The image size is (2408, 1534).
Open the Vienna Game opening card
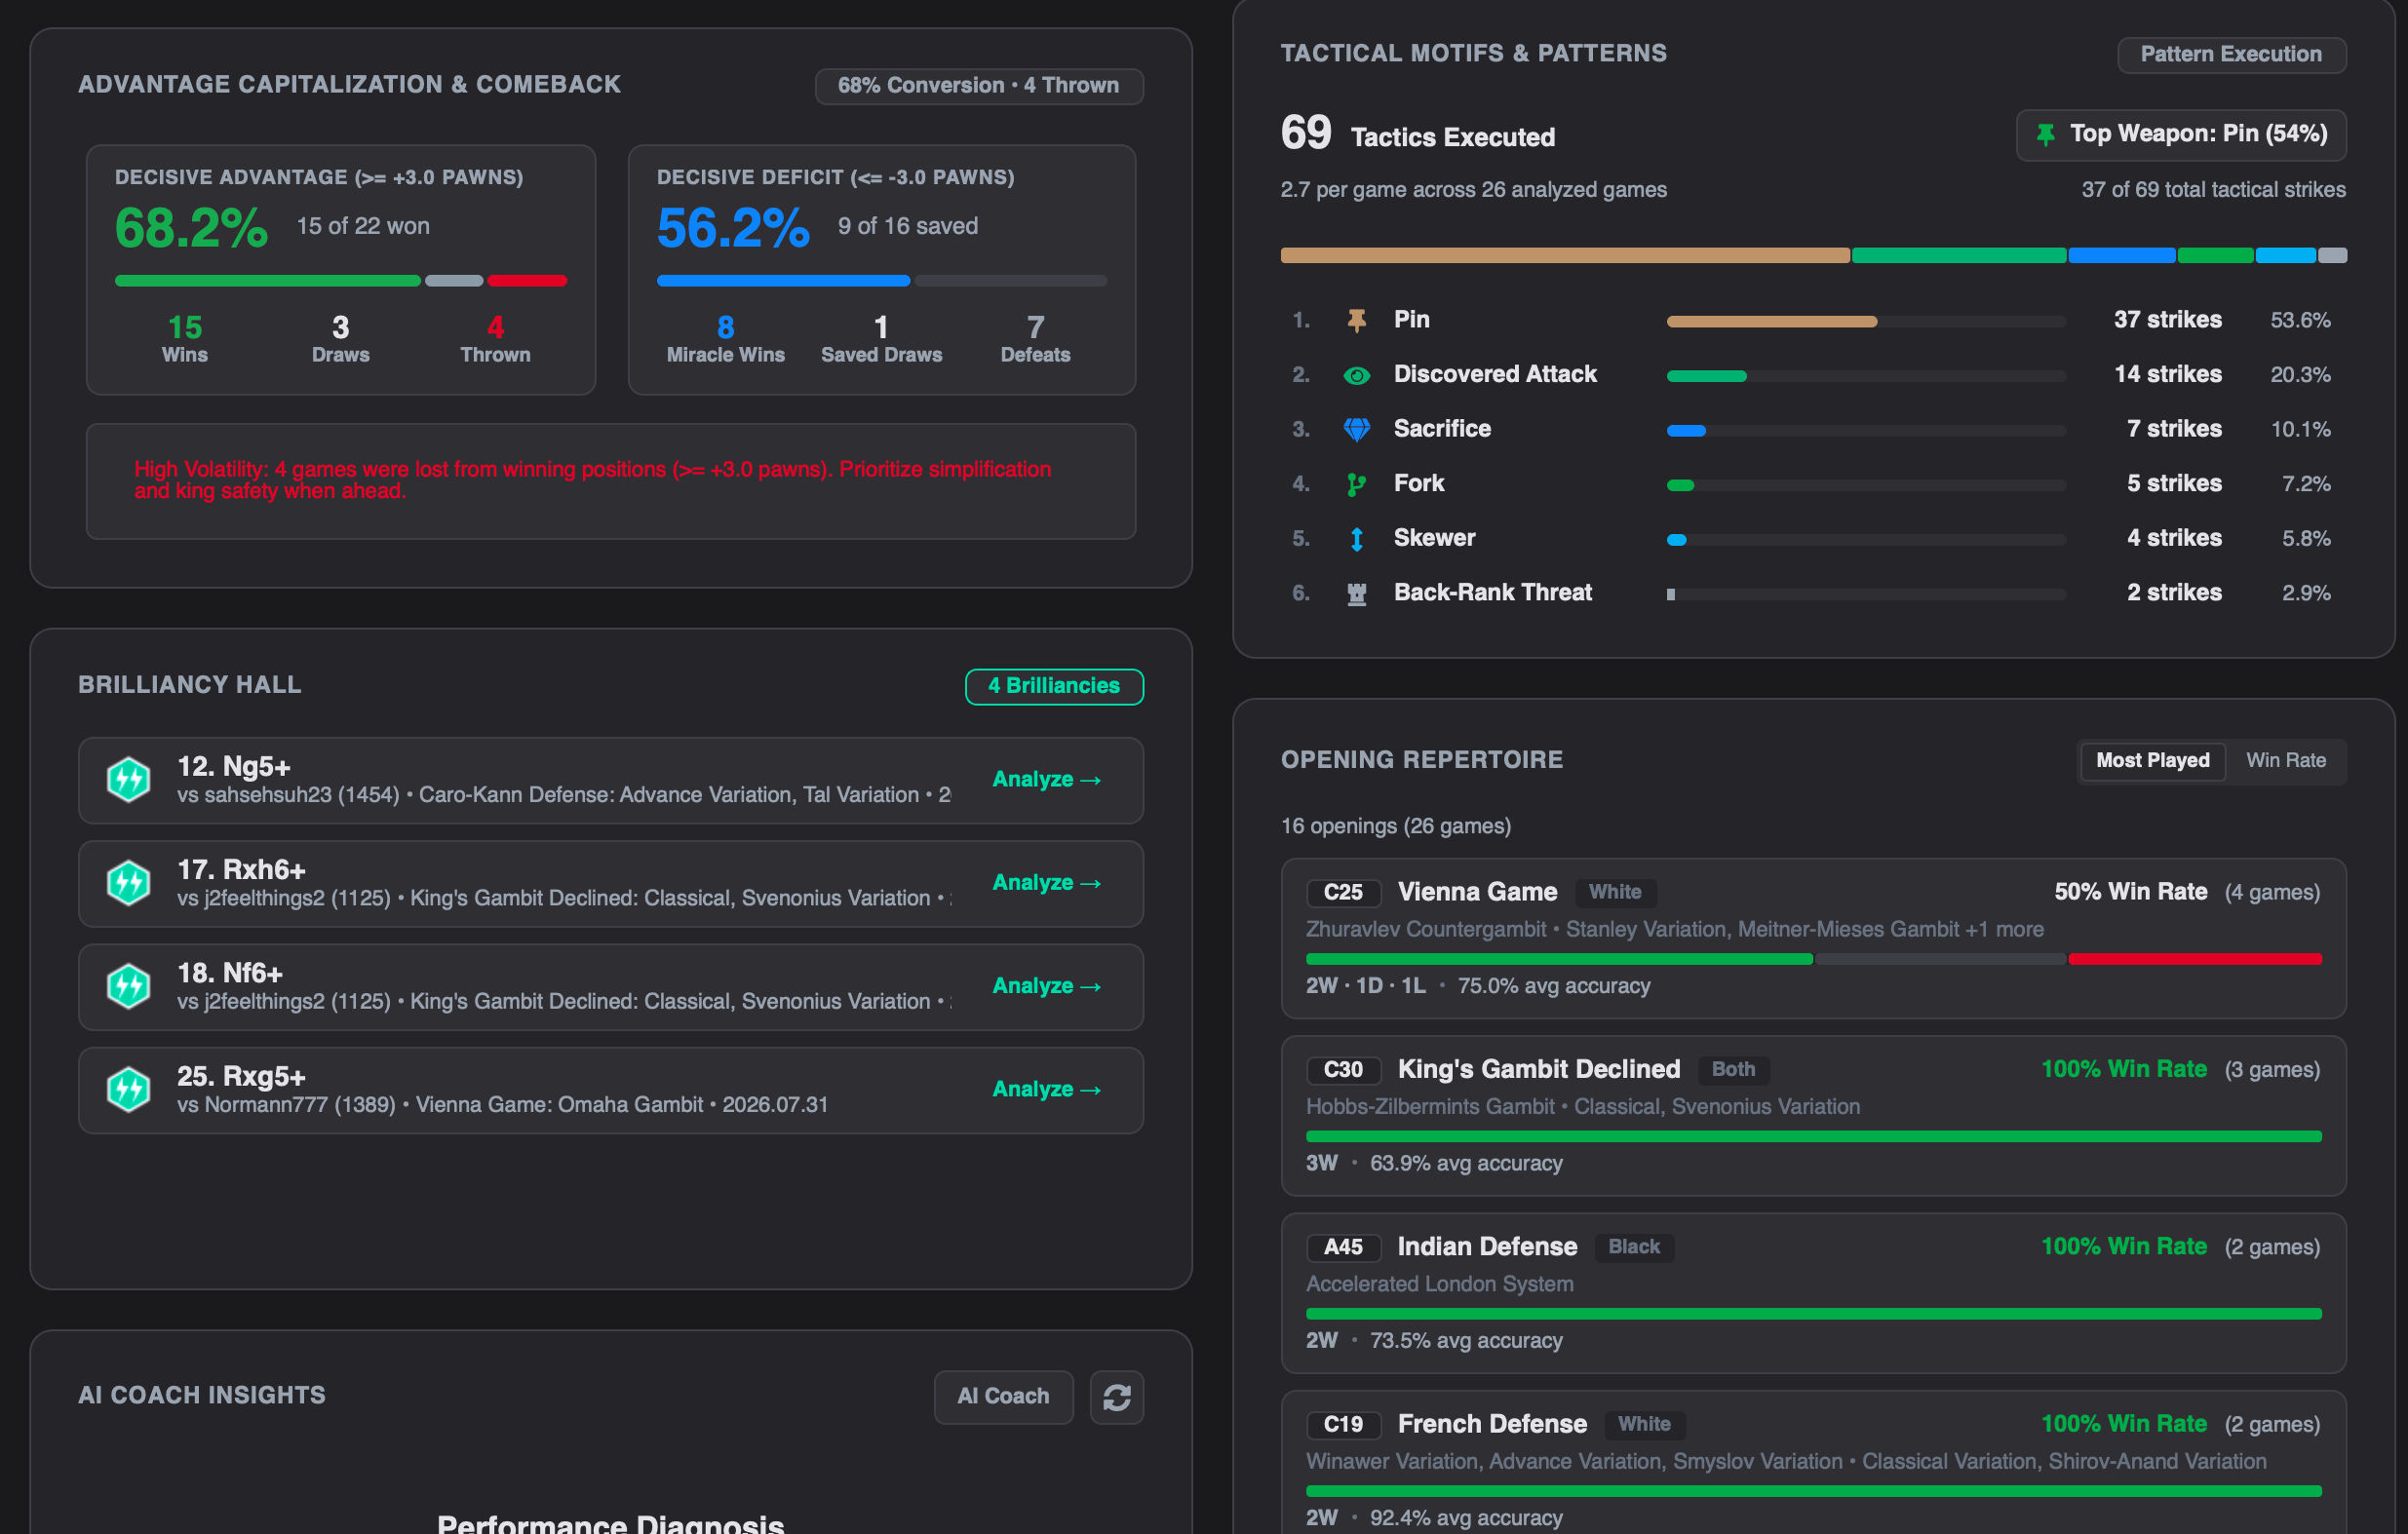coord(1813,938)
